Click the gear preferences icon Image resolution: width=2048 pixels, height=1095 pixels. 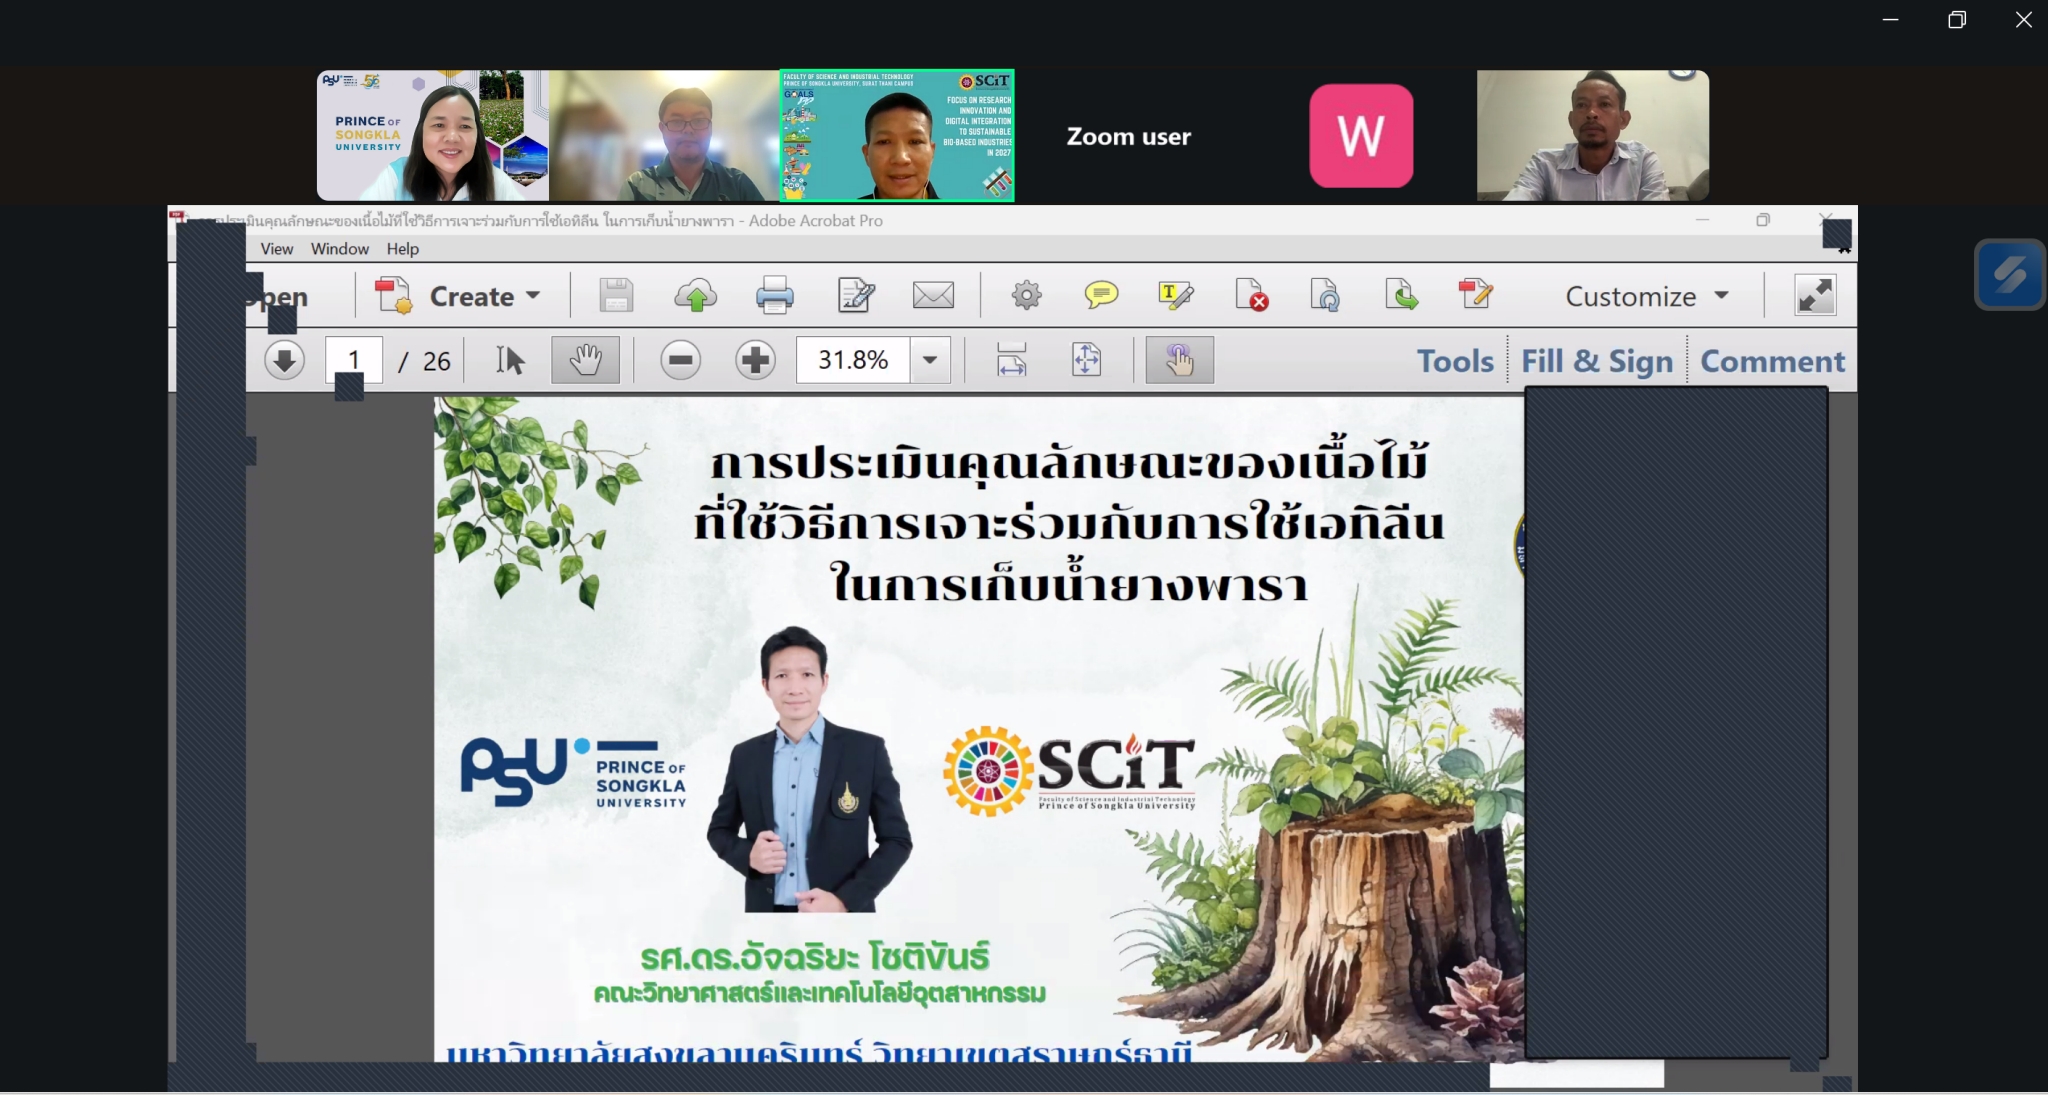pyautogui.click(x=1026, y=296)
